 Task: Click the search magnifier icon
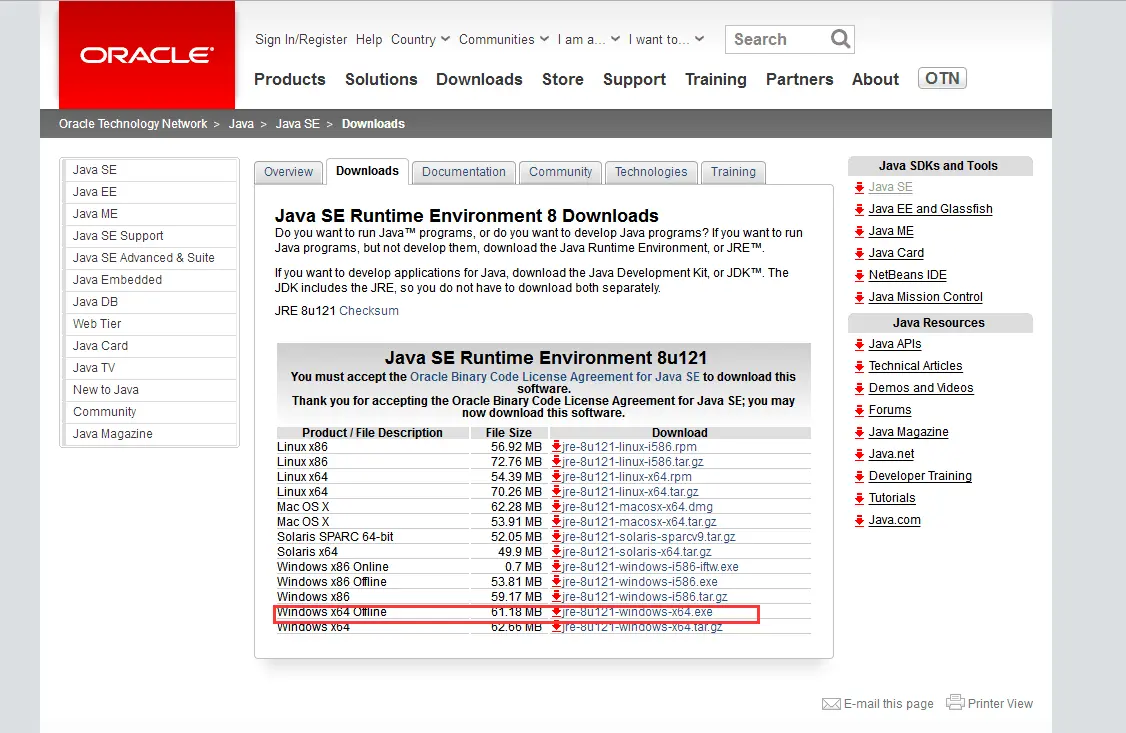[840, 39]
